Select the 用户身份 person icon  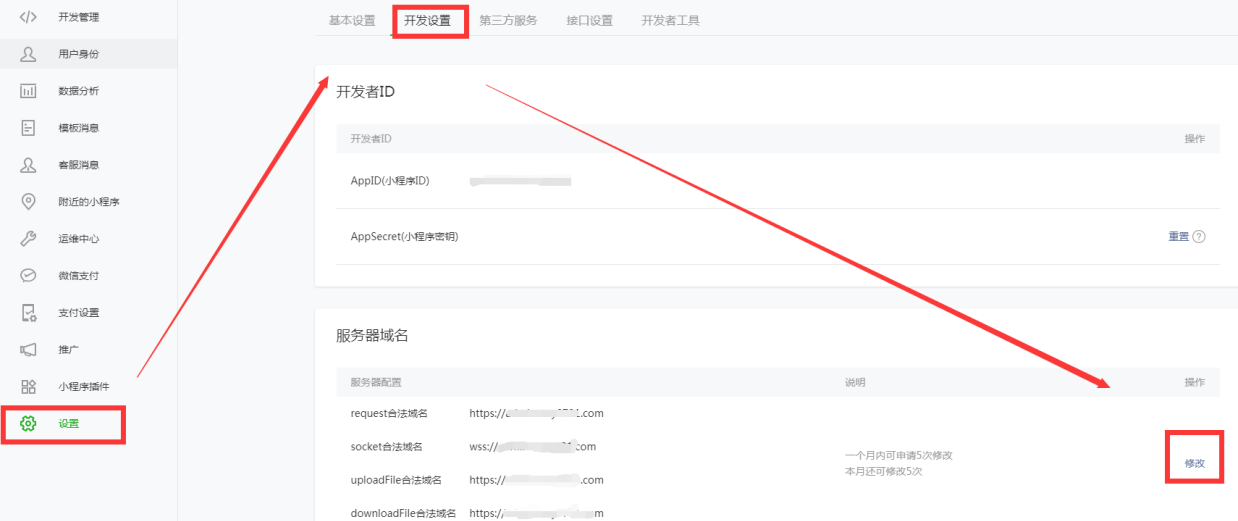coord(29,54)
